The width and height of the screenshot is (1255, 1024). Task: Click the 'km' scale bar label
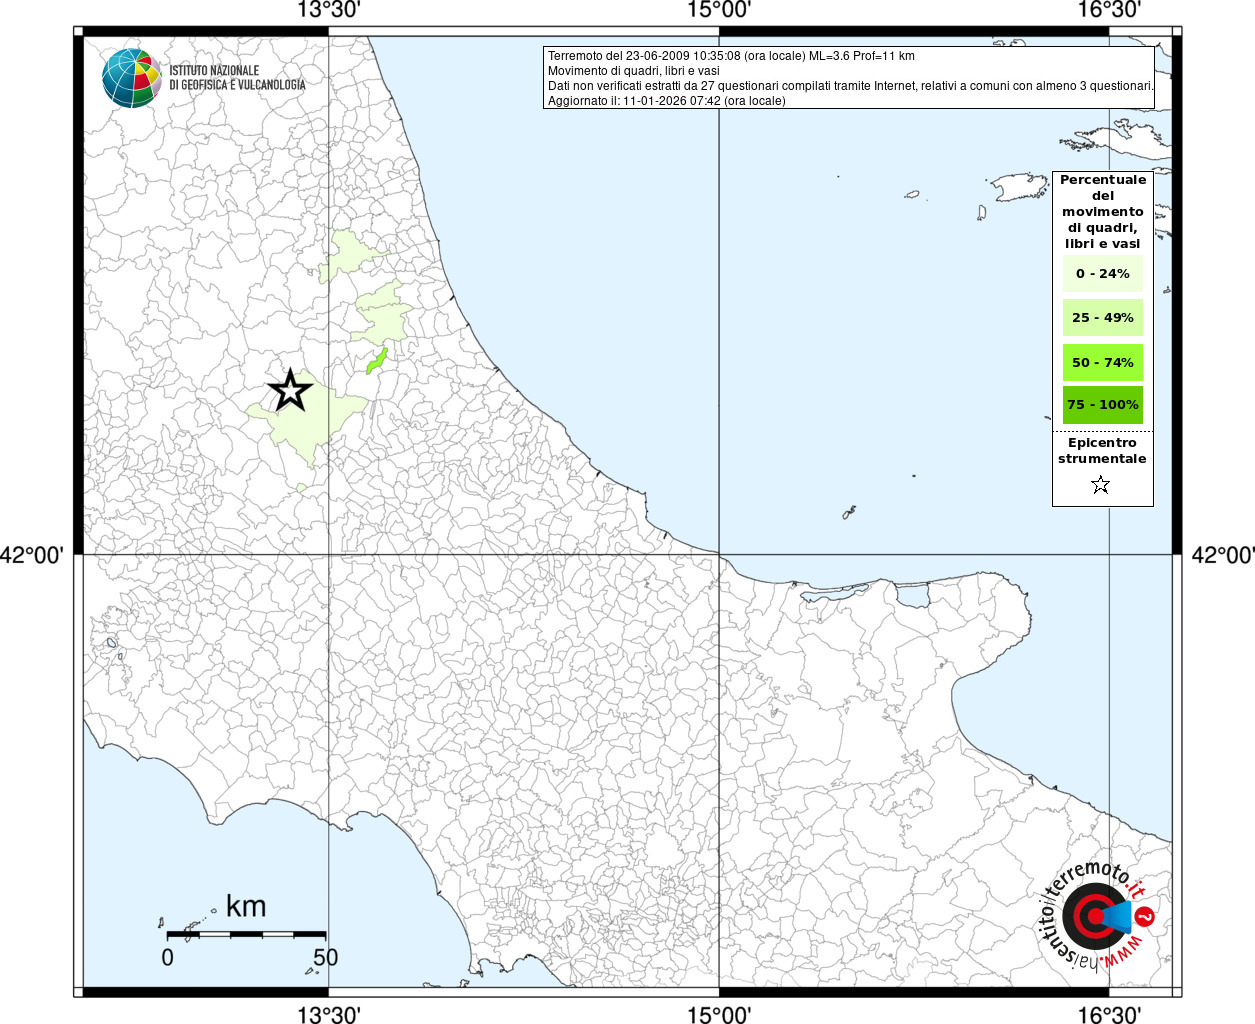pyautogui.click(x=246, y=907)
